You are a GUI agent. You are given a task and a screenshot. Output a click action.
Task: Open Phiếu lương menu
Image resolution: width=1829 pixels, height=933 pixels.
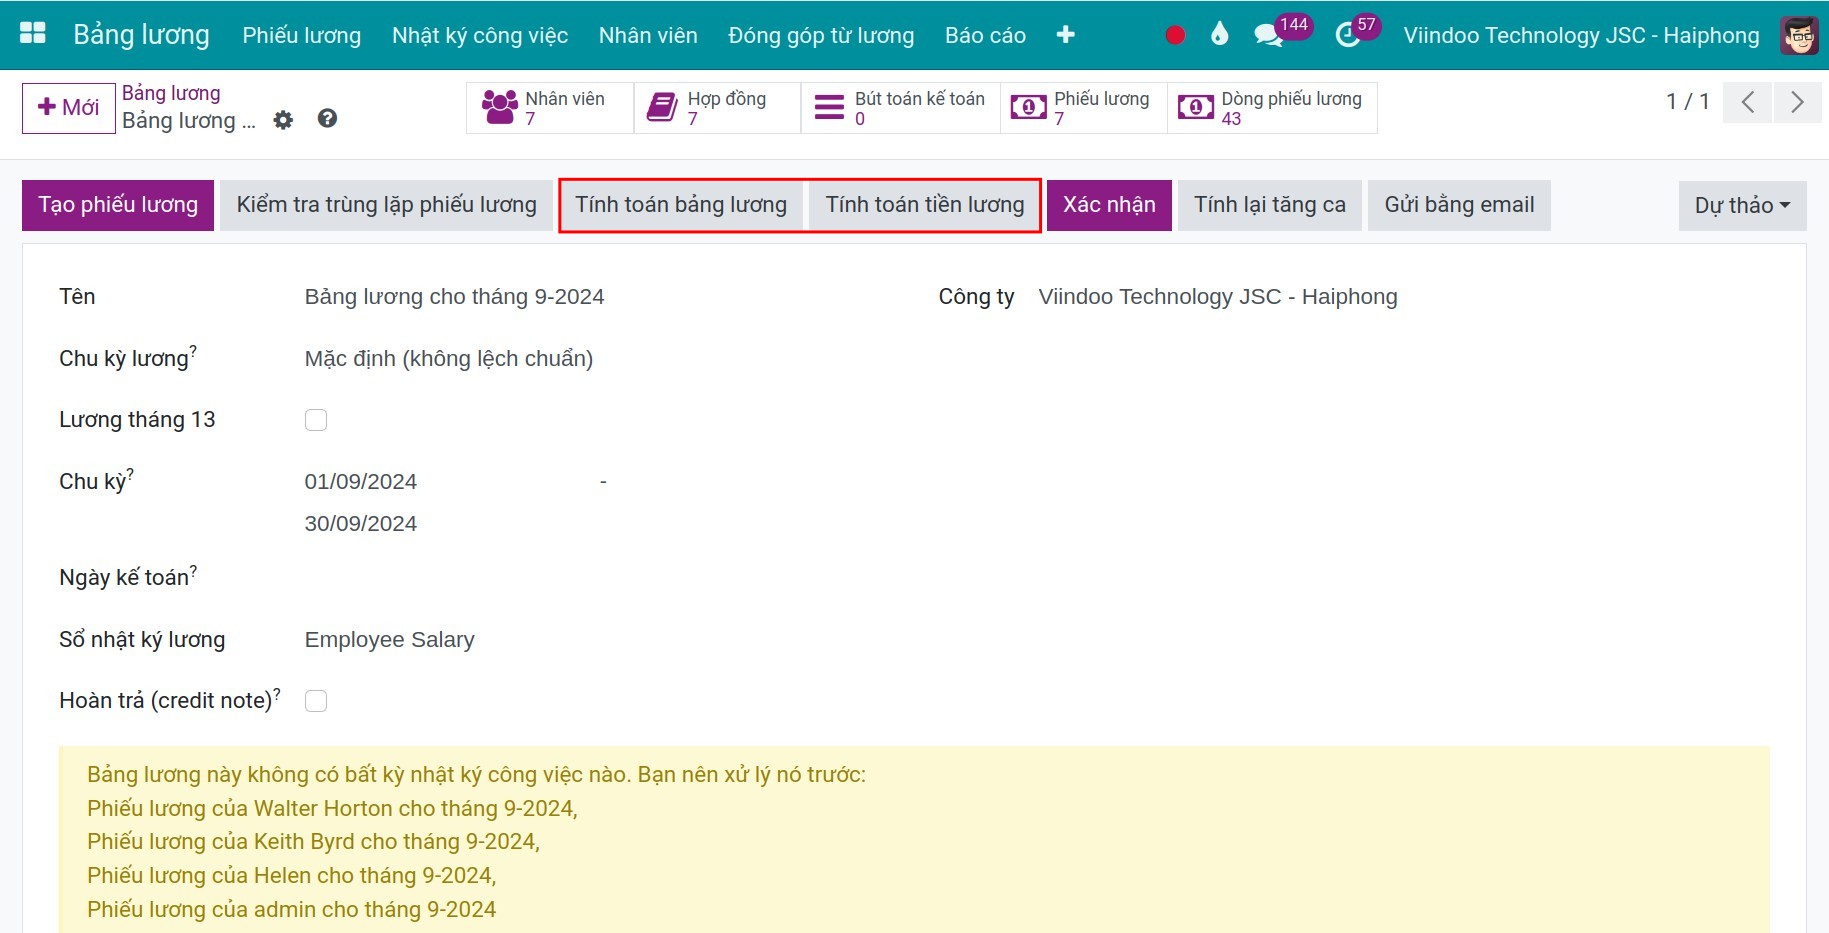pyautogui.click(x=302, y=35)
